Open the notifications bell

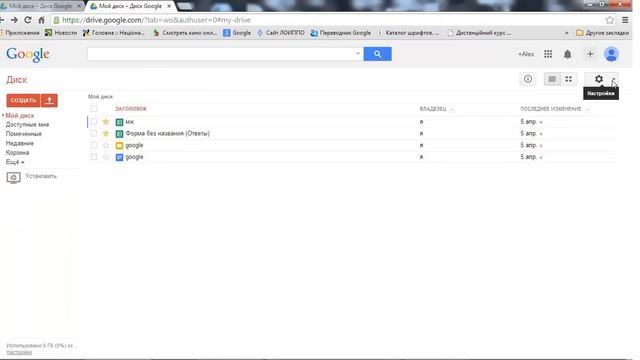(567, 54)
